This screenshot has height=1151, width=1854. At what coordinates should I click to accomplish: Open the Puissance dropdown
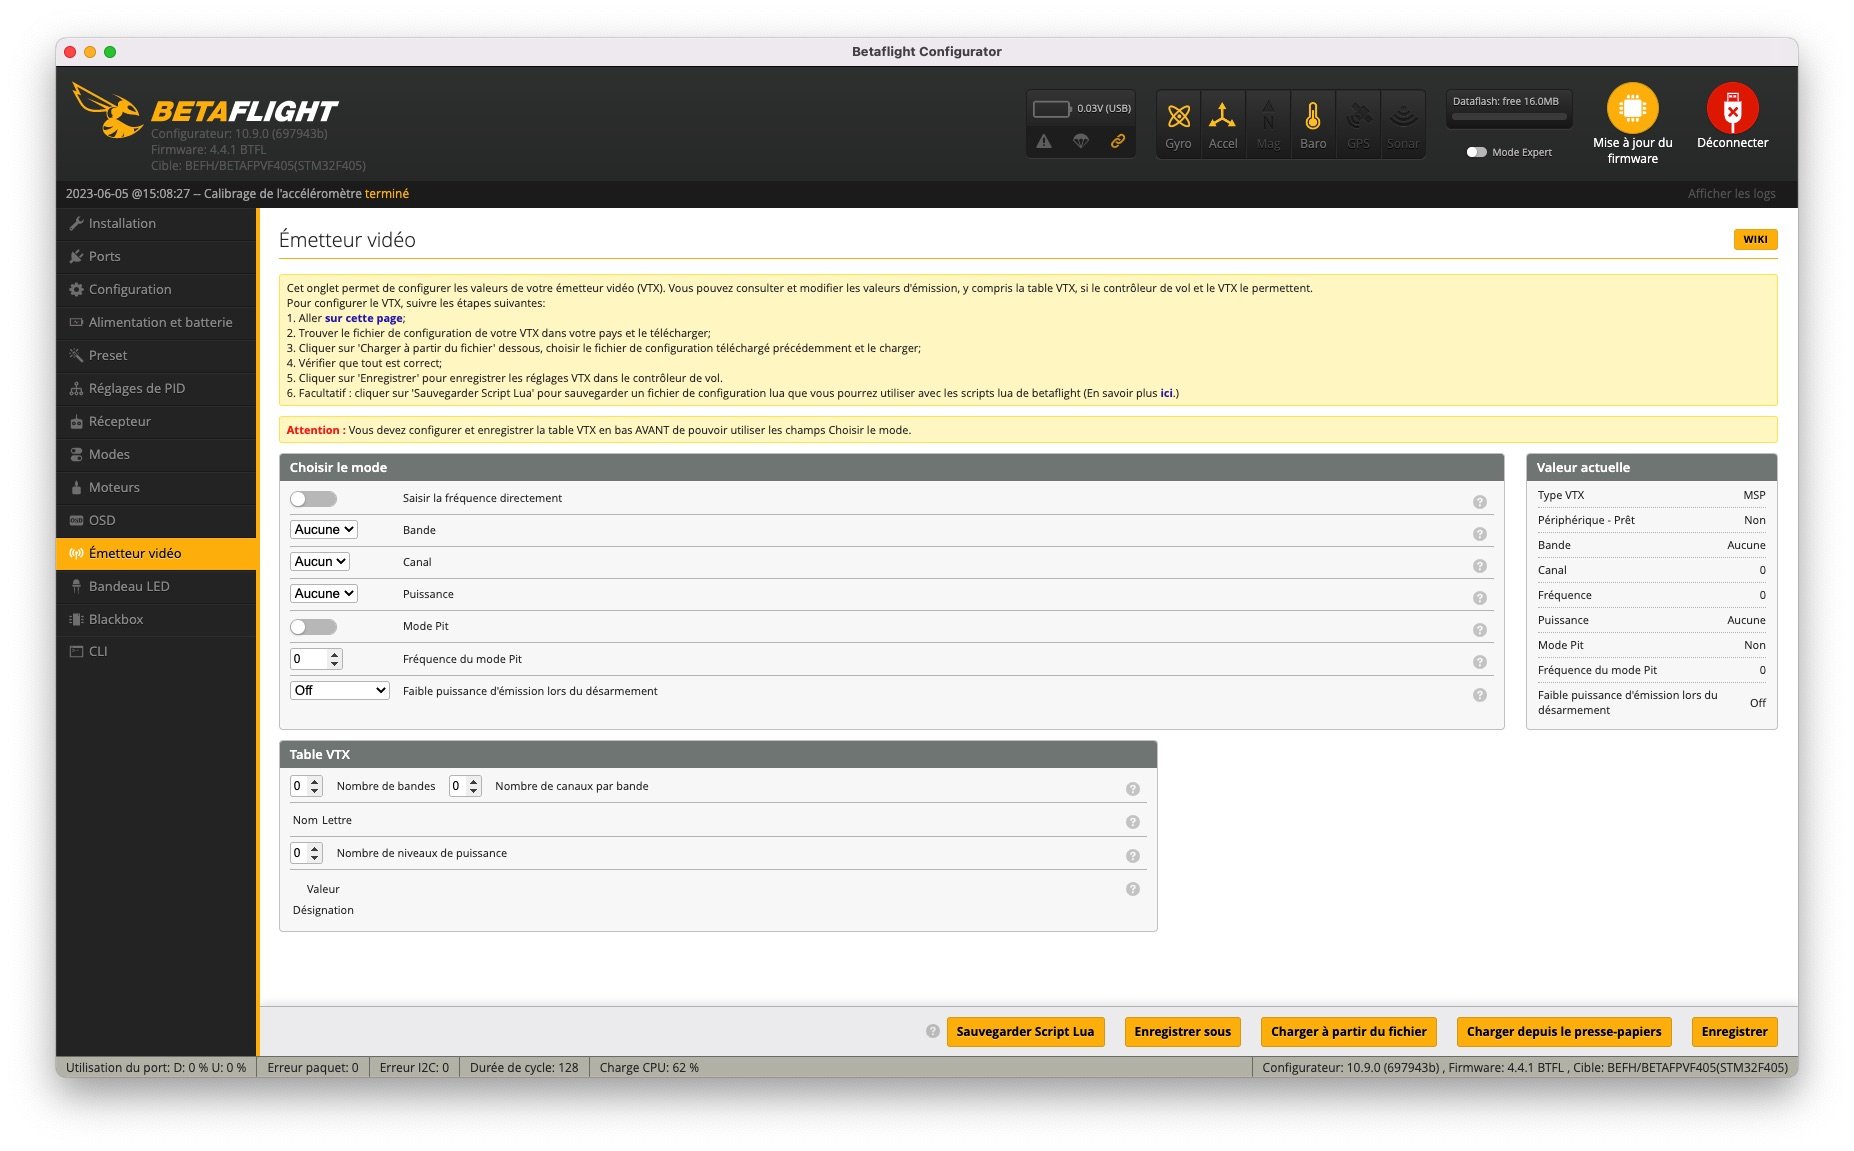click(x=323, y=594)
